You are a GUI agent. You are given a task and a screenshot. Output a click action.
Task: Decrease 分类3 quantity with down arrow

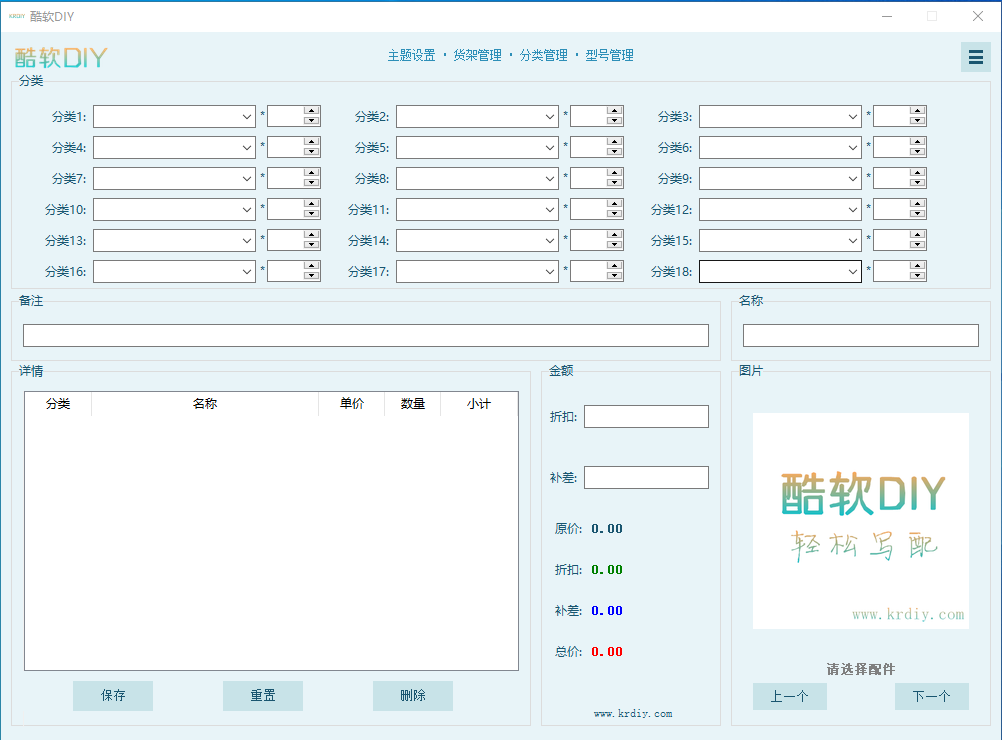917,121
